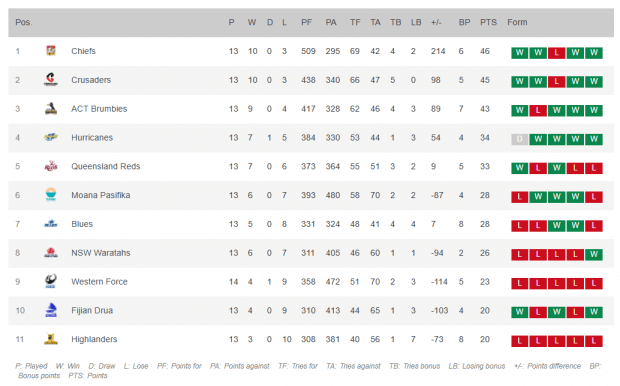Click the Fijian Drua team logo

point(51,310)
